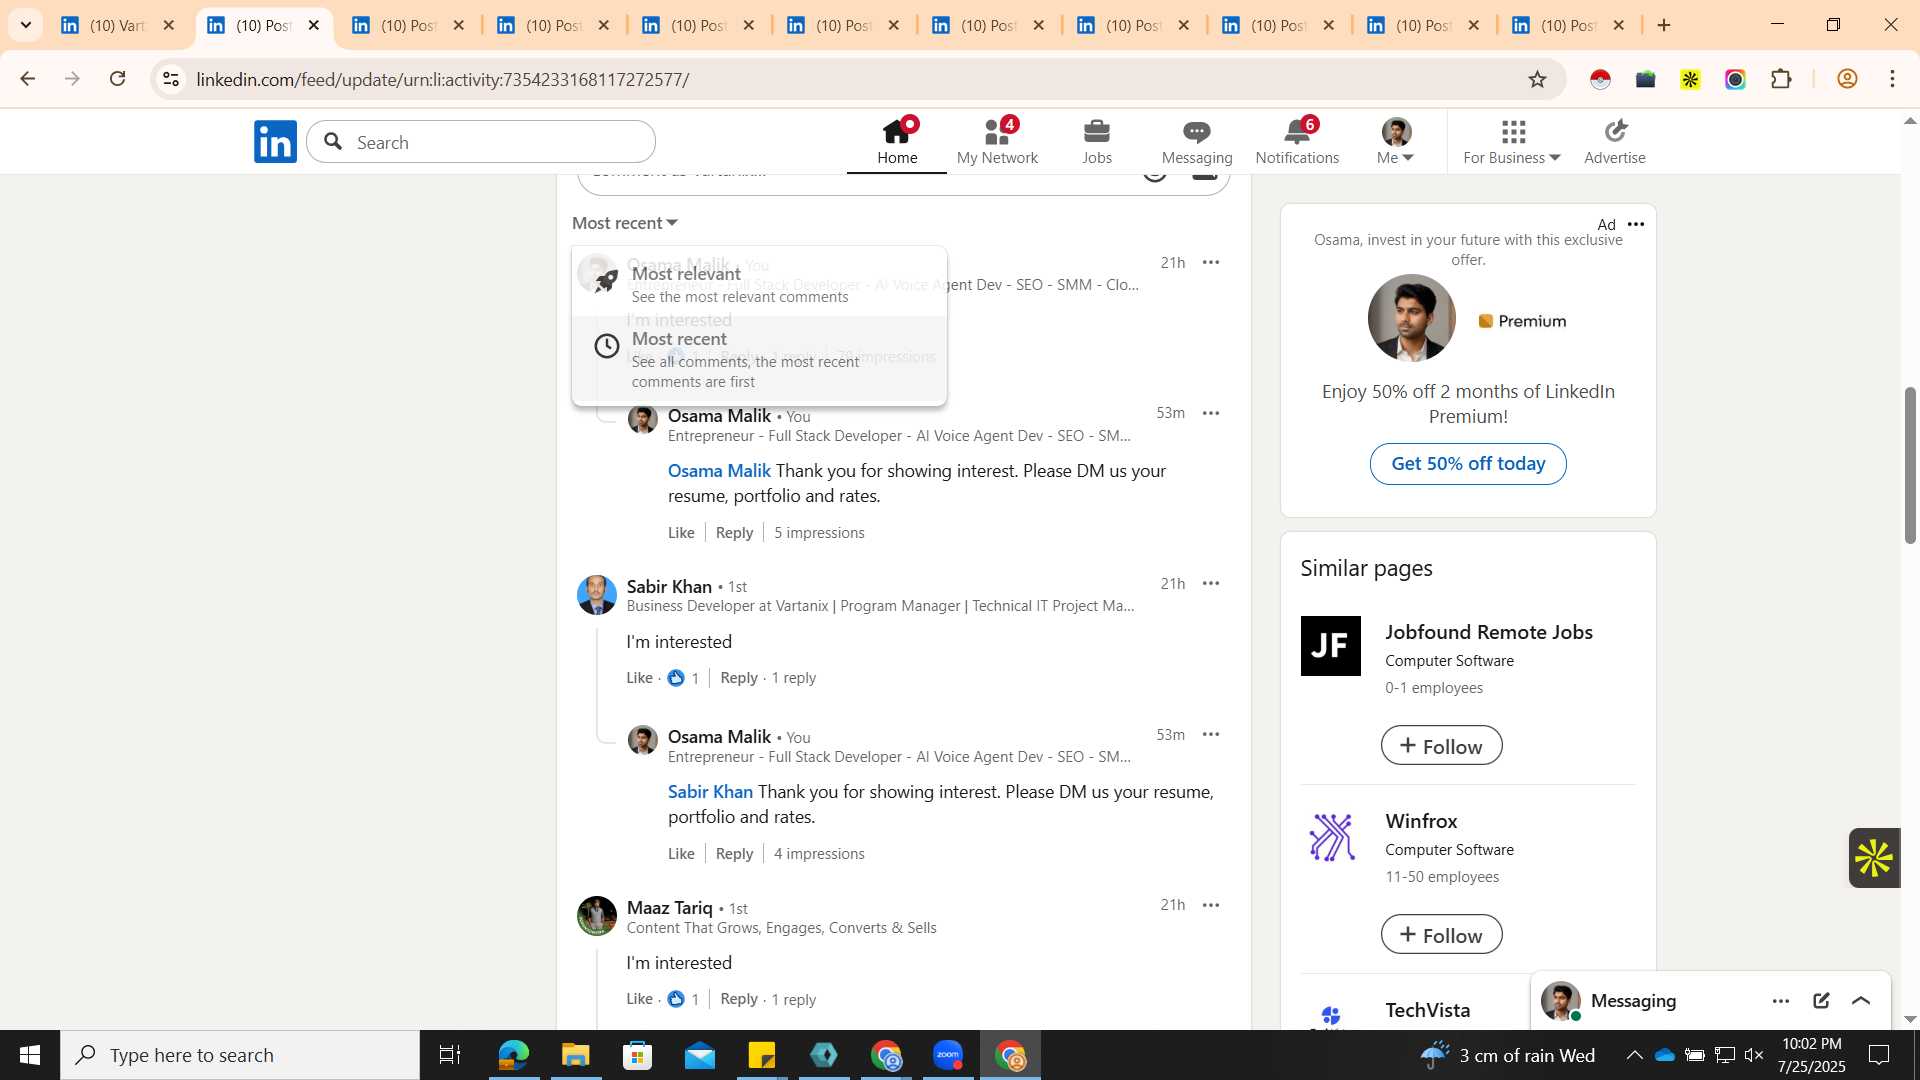Open File Explorer from the taskbar
Image resolution: width=1920 pixels, height=1080 pixels.
point(575,1055)
